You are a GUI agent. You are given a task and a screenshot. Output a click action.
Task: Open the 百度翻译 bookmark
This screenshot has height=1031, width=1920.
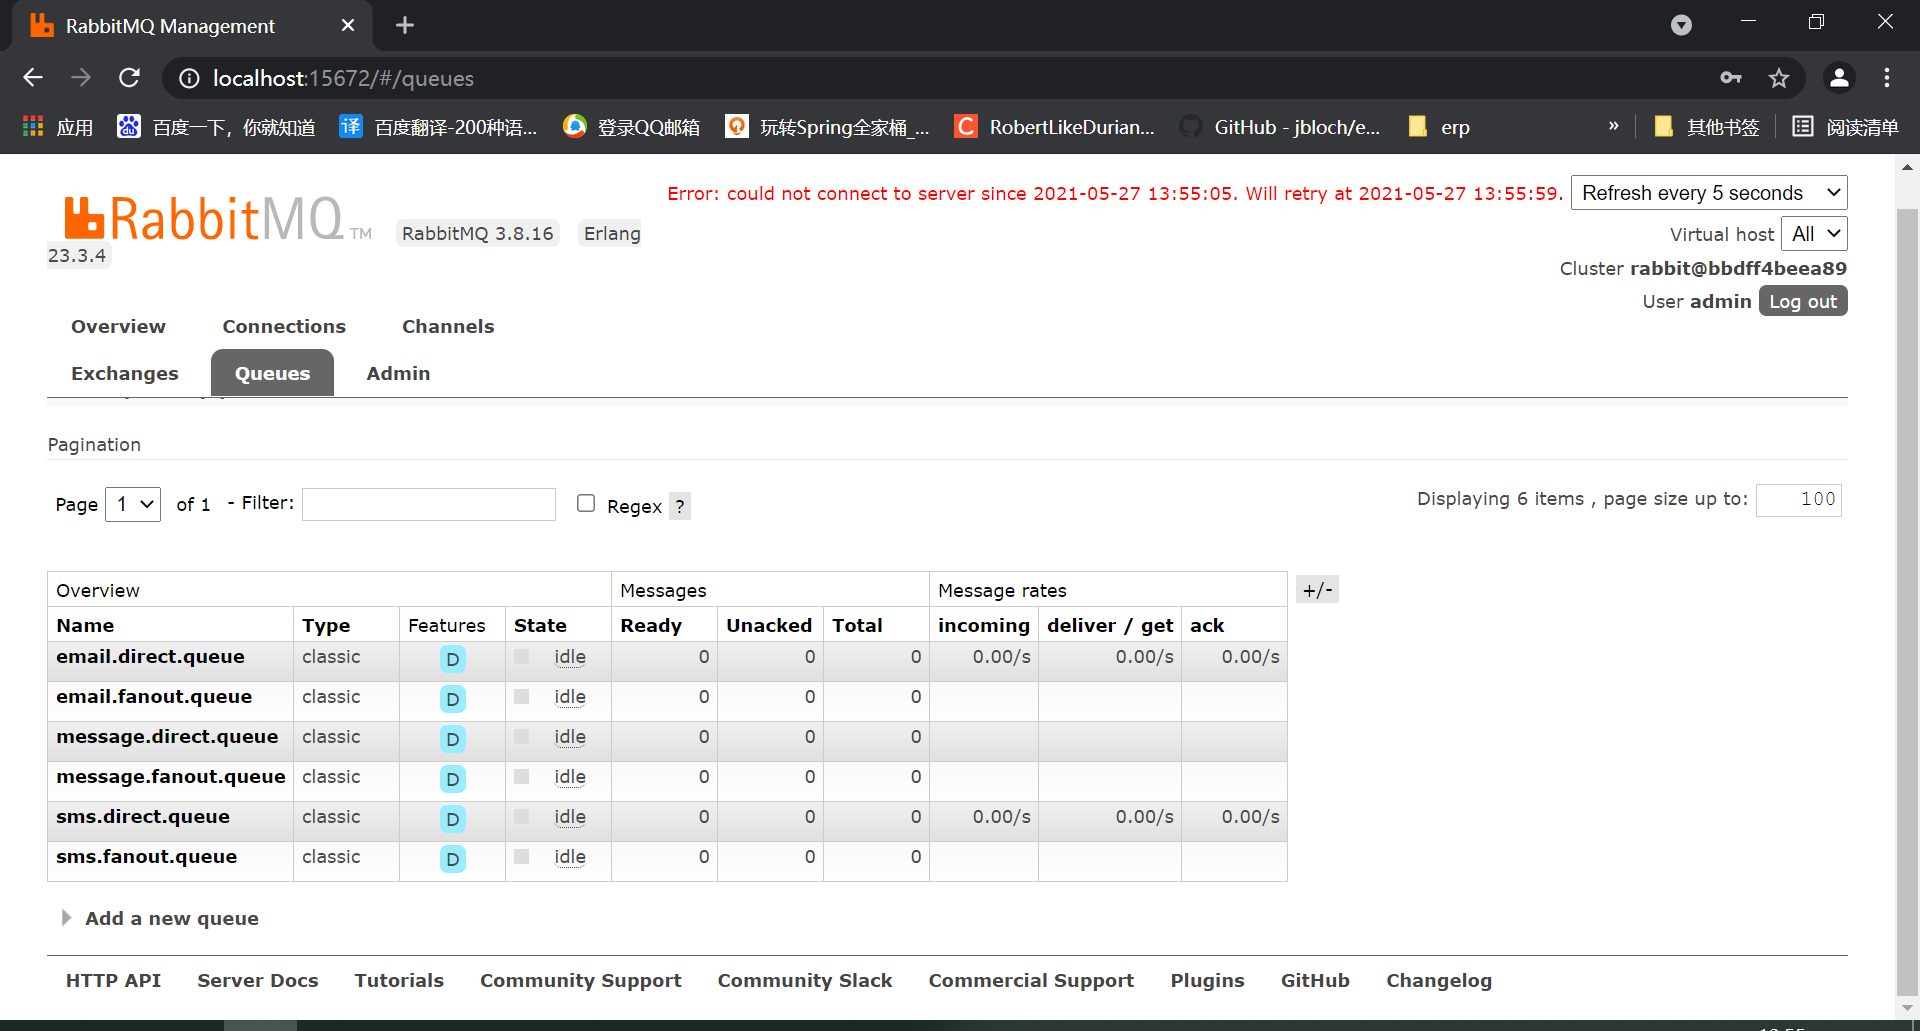coord(439,127)
